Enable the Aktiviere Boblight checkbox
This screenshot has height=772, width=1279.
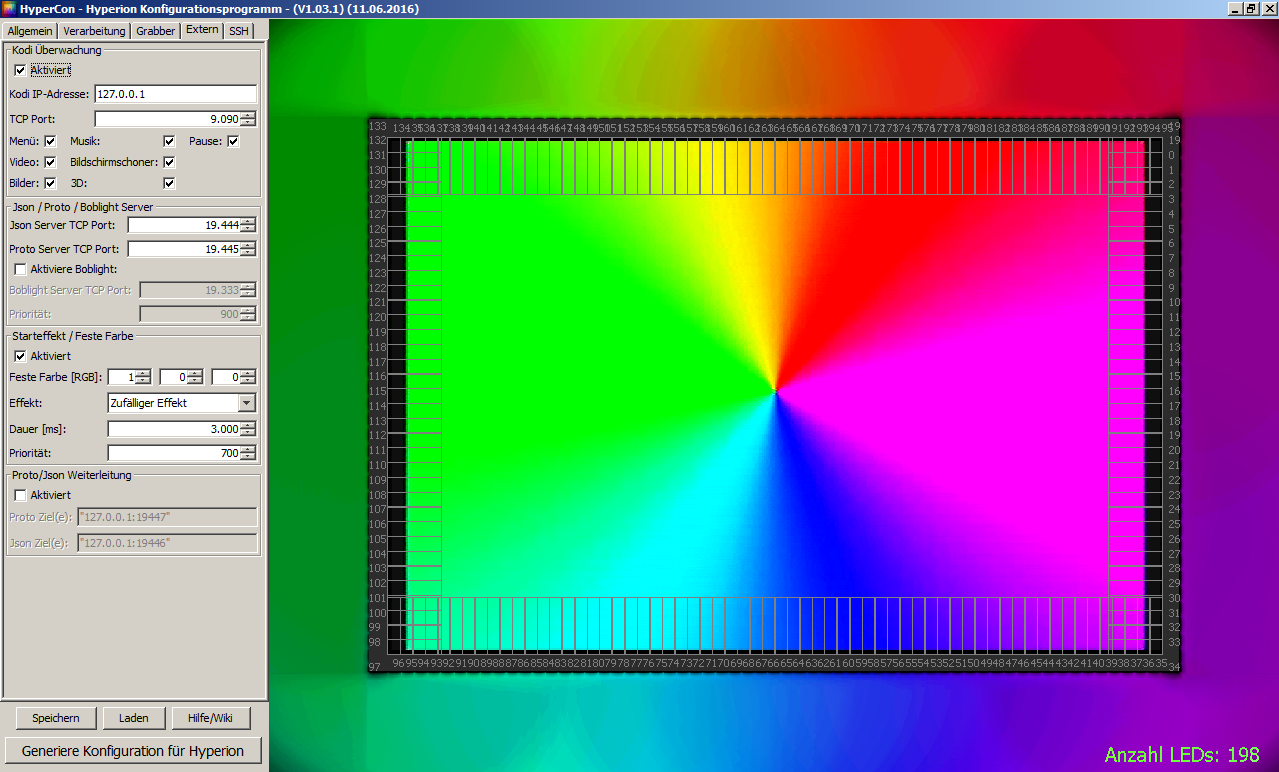point(20,269)
